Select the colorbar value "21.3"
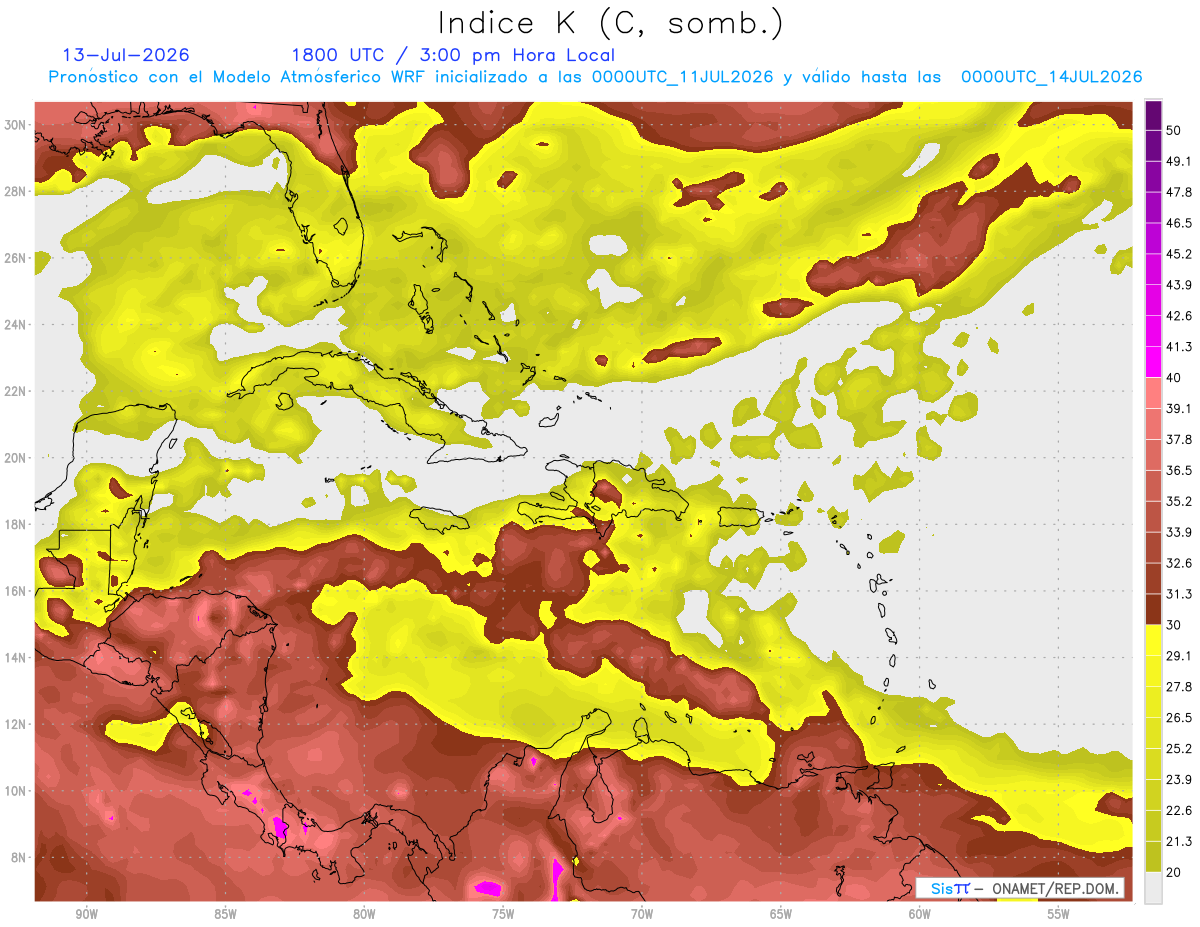Viewport: 1200px width, 927px height. [1179, 842]
